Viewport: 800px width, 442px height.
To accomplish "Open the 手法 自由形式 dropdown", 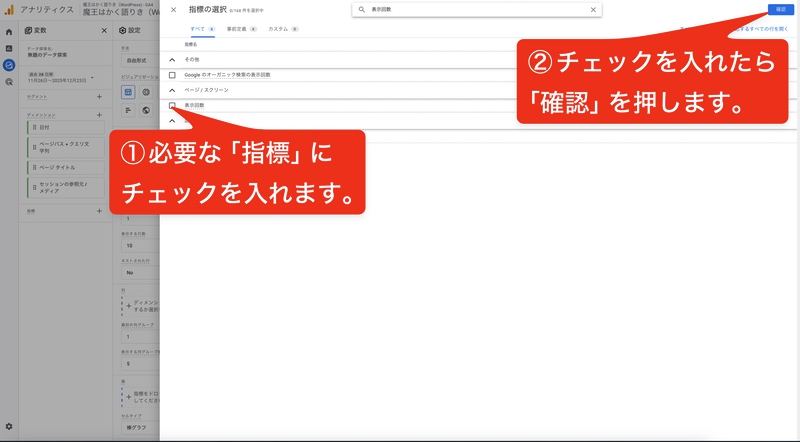I will [140, 60].
